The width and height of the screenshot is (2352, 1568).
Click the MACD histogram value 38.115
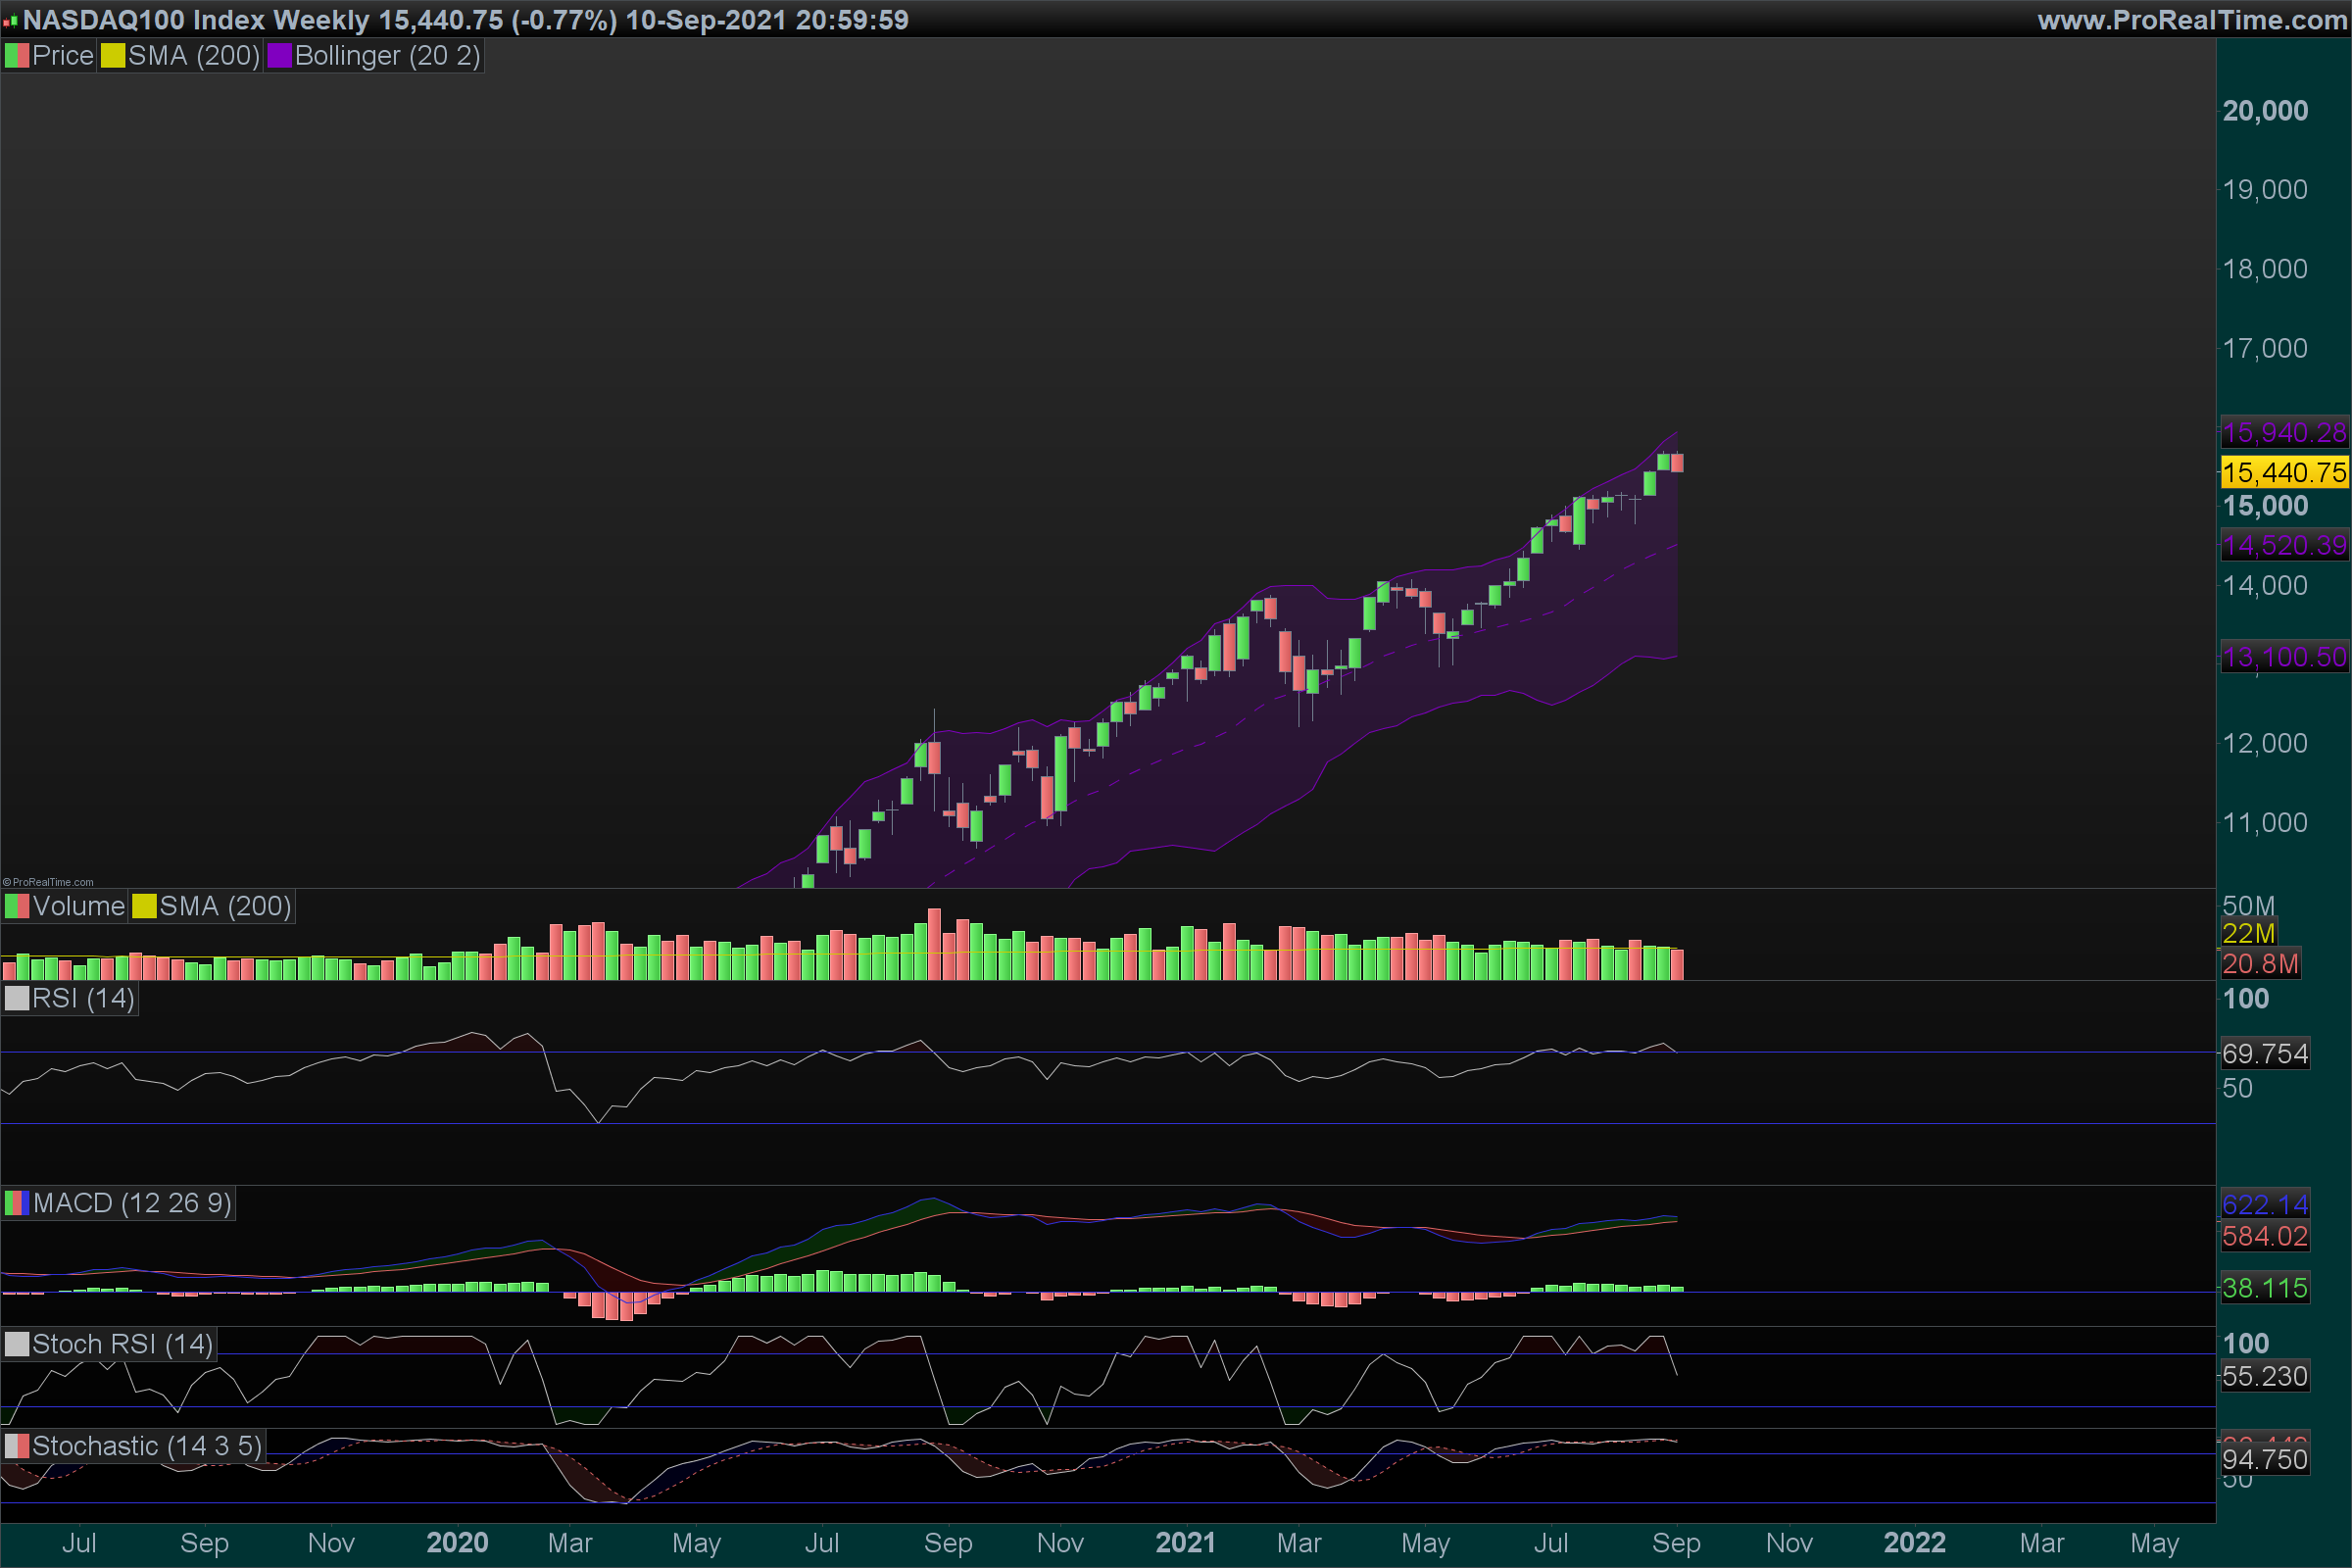tap(2264, 1288)
